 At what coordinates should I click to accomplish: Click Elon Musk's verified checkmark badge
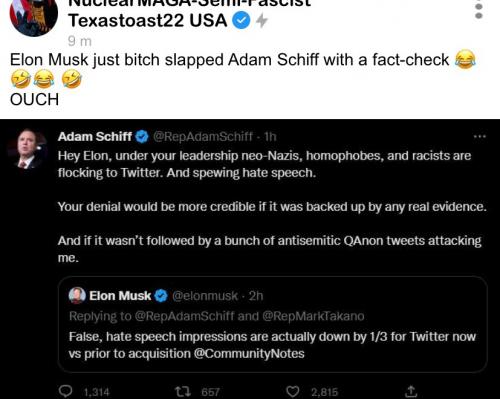tap(161, 296)
